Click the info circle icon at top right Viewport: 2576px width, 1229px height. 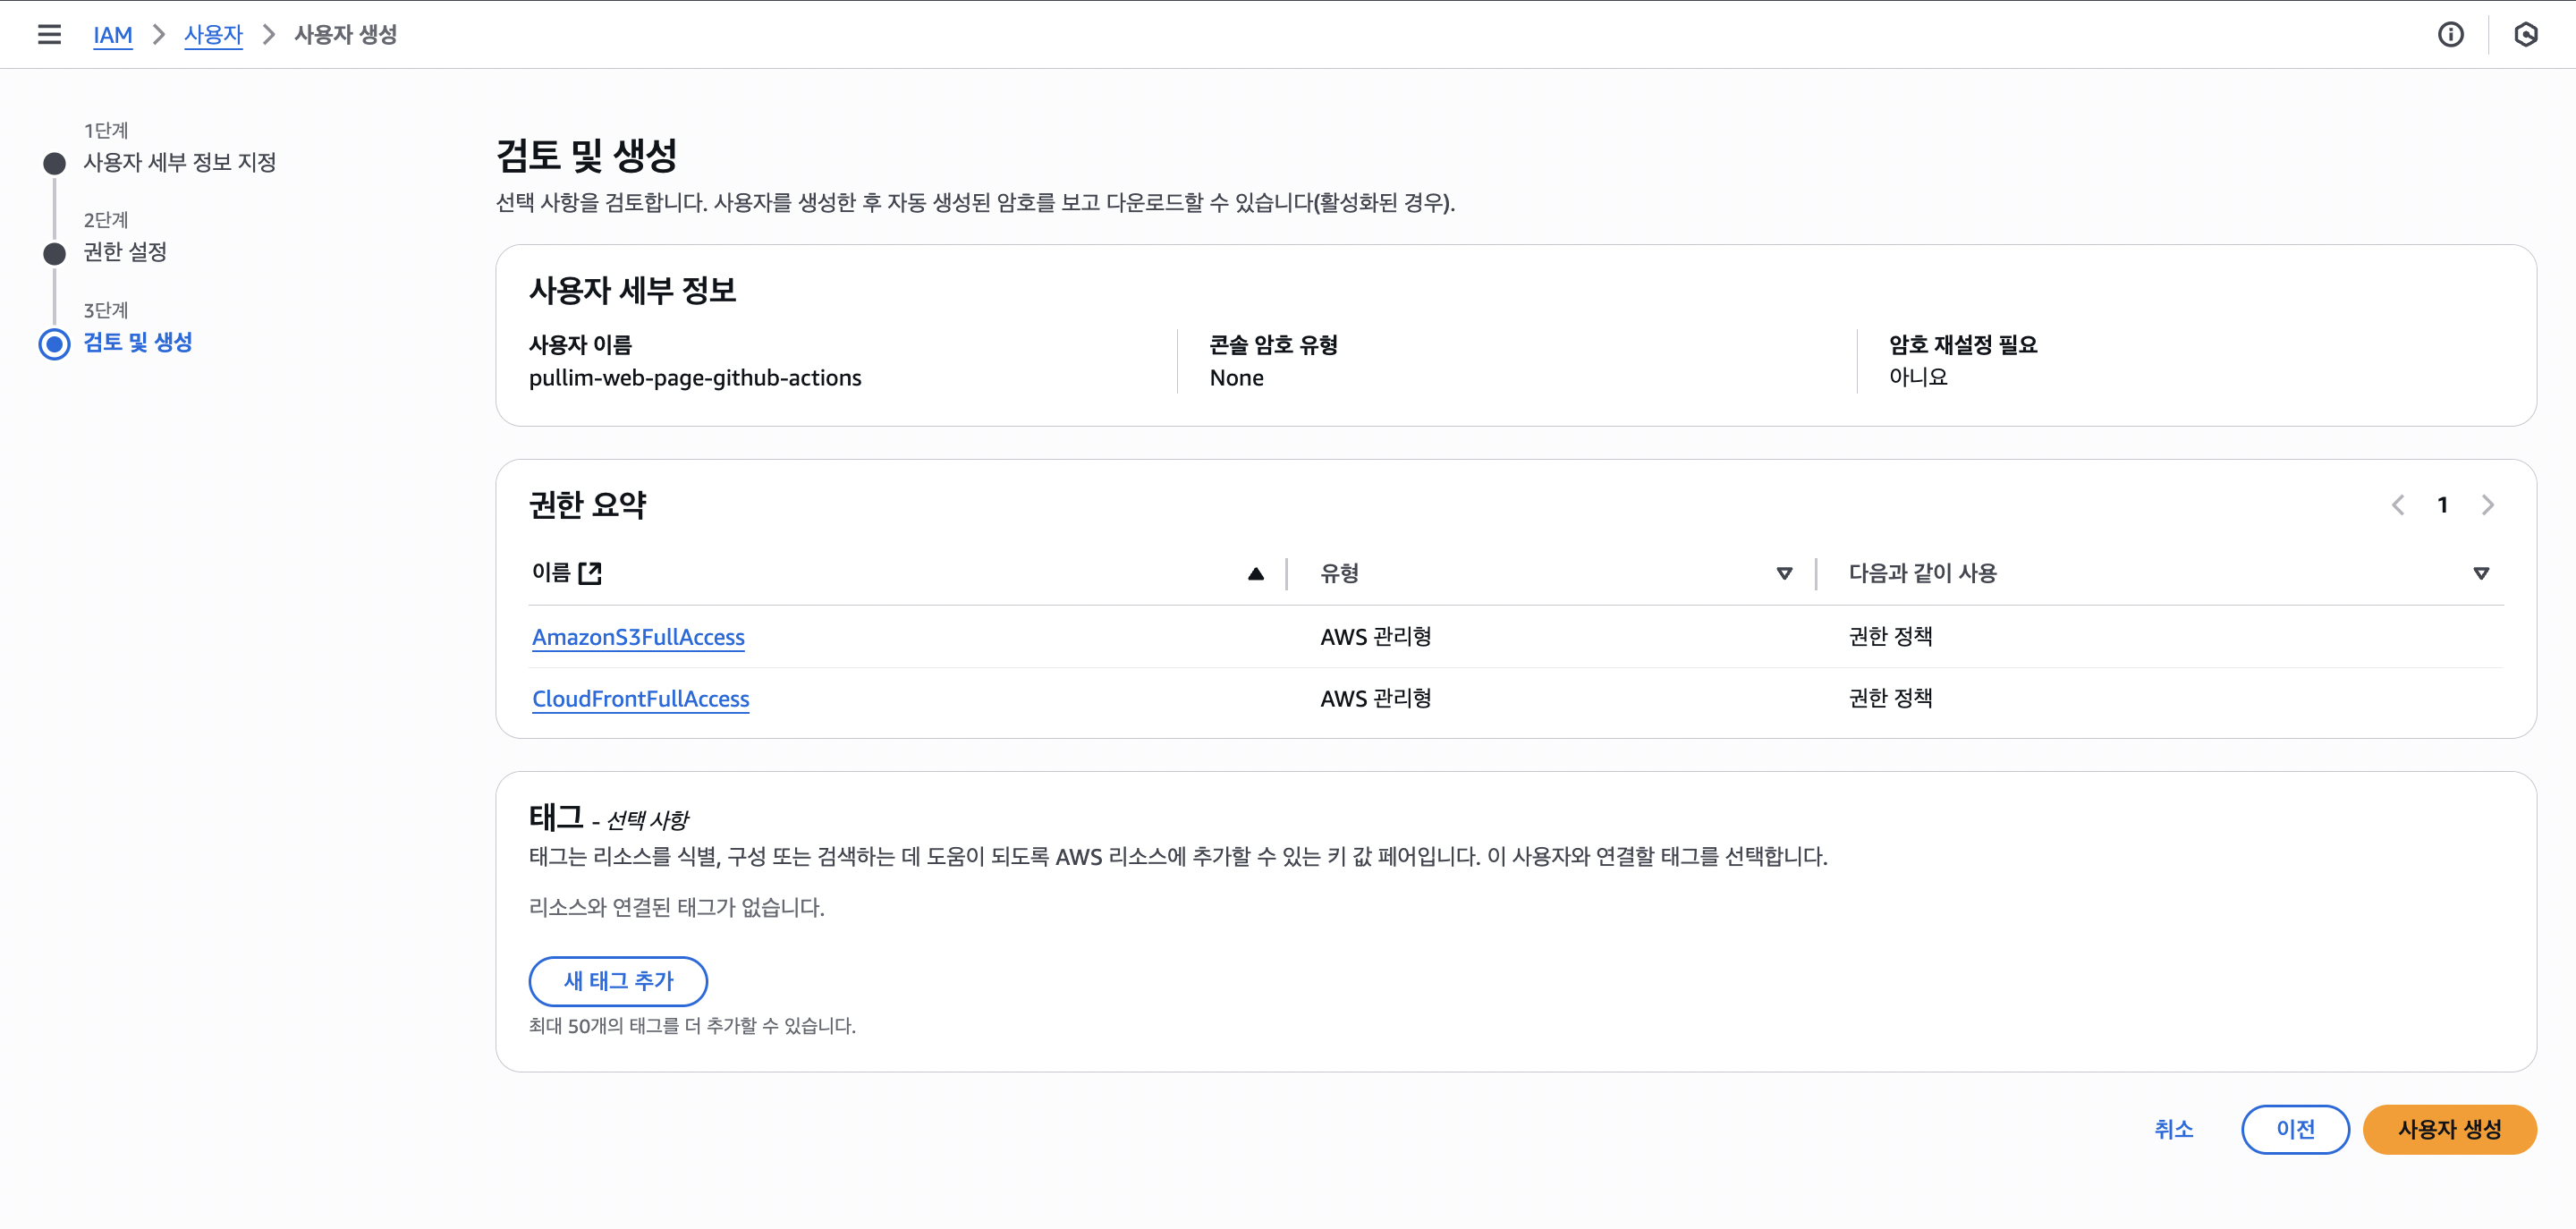[x=2450, y=35]
